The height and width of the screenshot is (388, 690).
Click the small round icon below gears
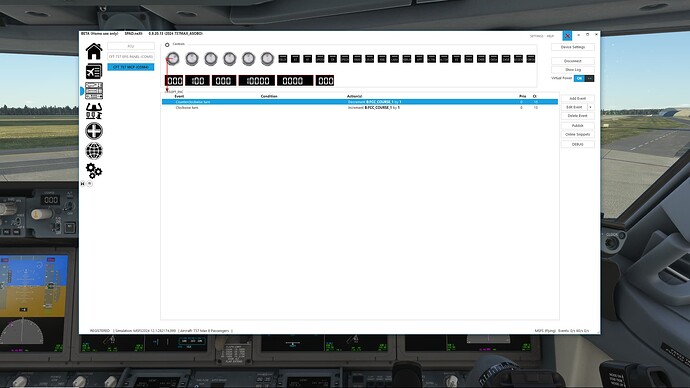(89, 183)
